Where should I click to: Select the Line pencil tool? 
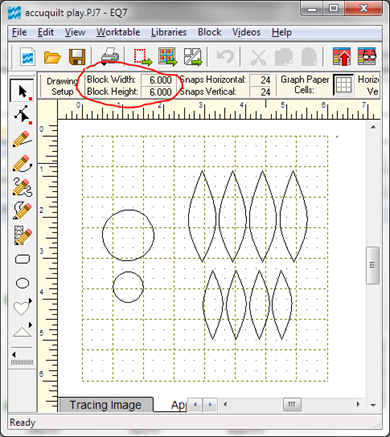22,139
